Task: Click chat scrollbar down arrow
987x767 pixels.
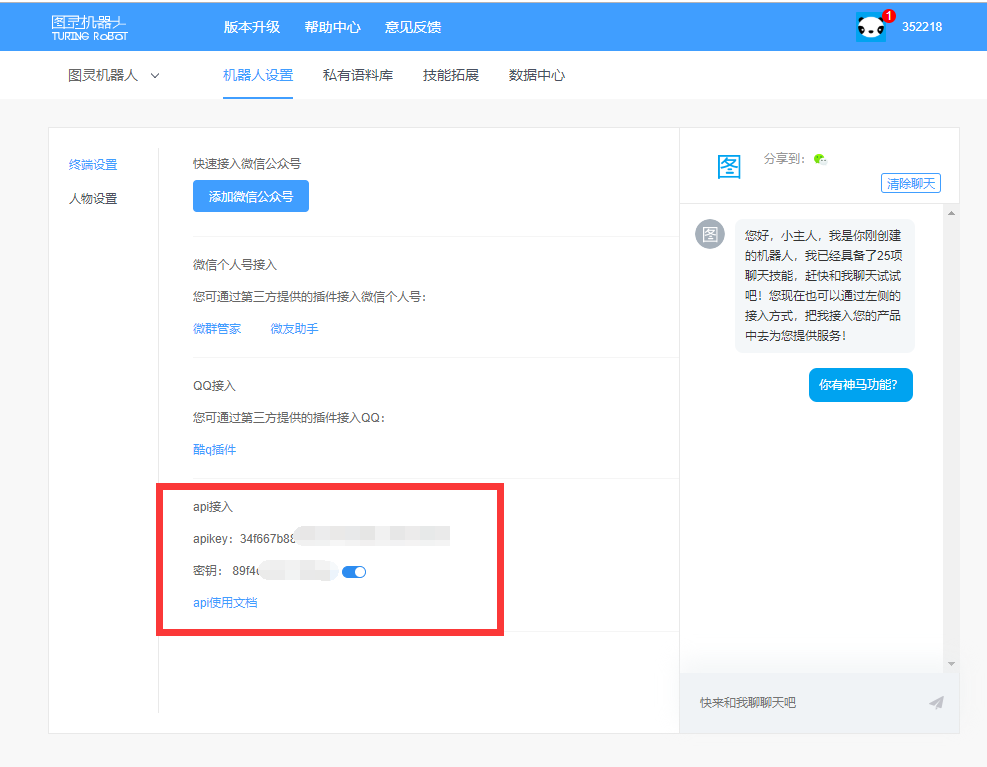Action: 951,664
